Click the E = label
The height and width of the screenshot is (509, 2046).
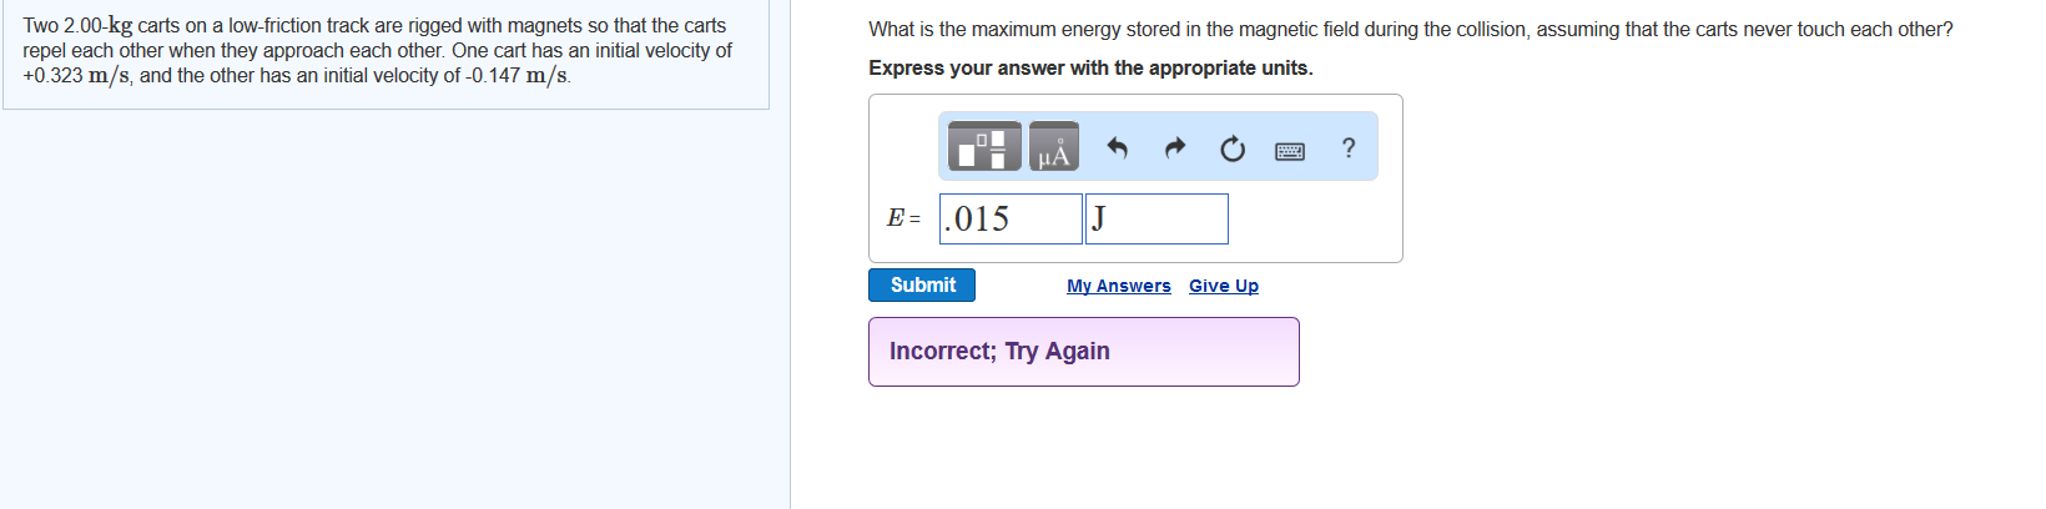903,219
